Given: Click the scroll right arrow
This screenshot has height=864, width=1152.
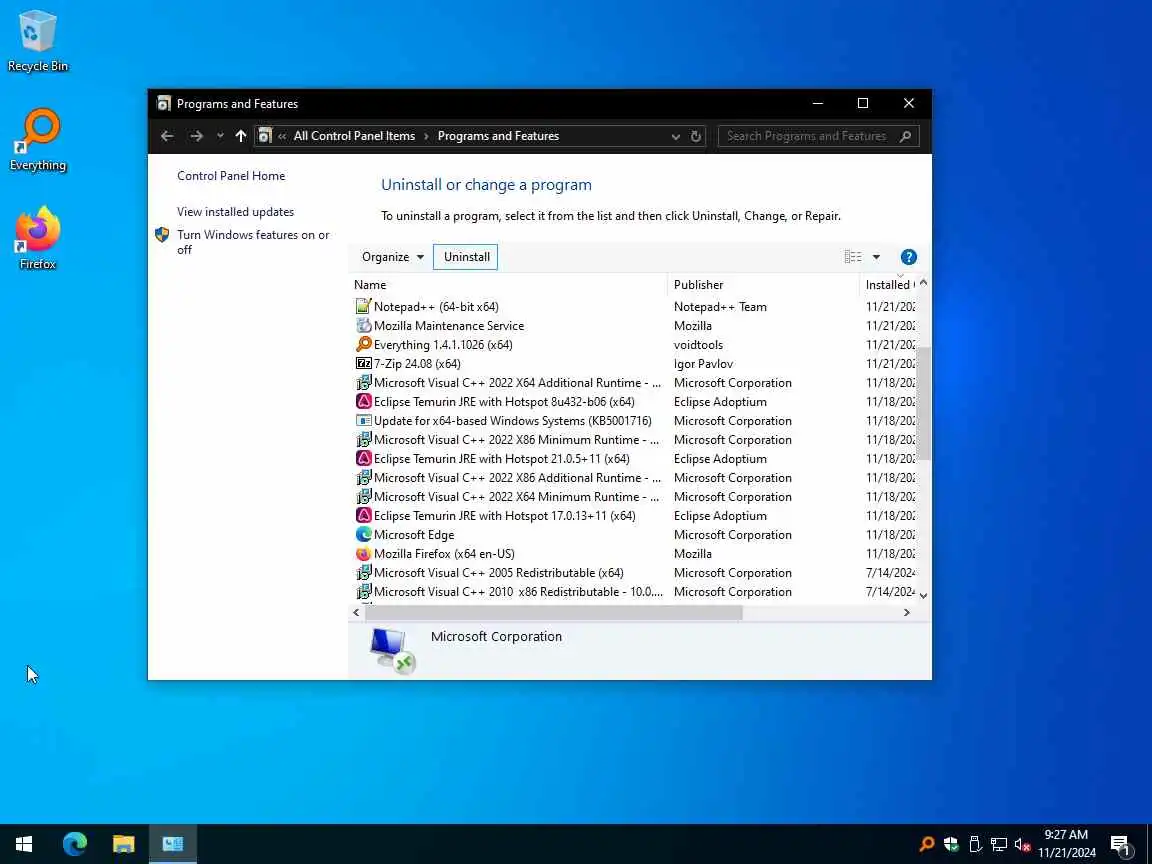Looking at the screenshot, I should [x=907, y=613].
